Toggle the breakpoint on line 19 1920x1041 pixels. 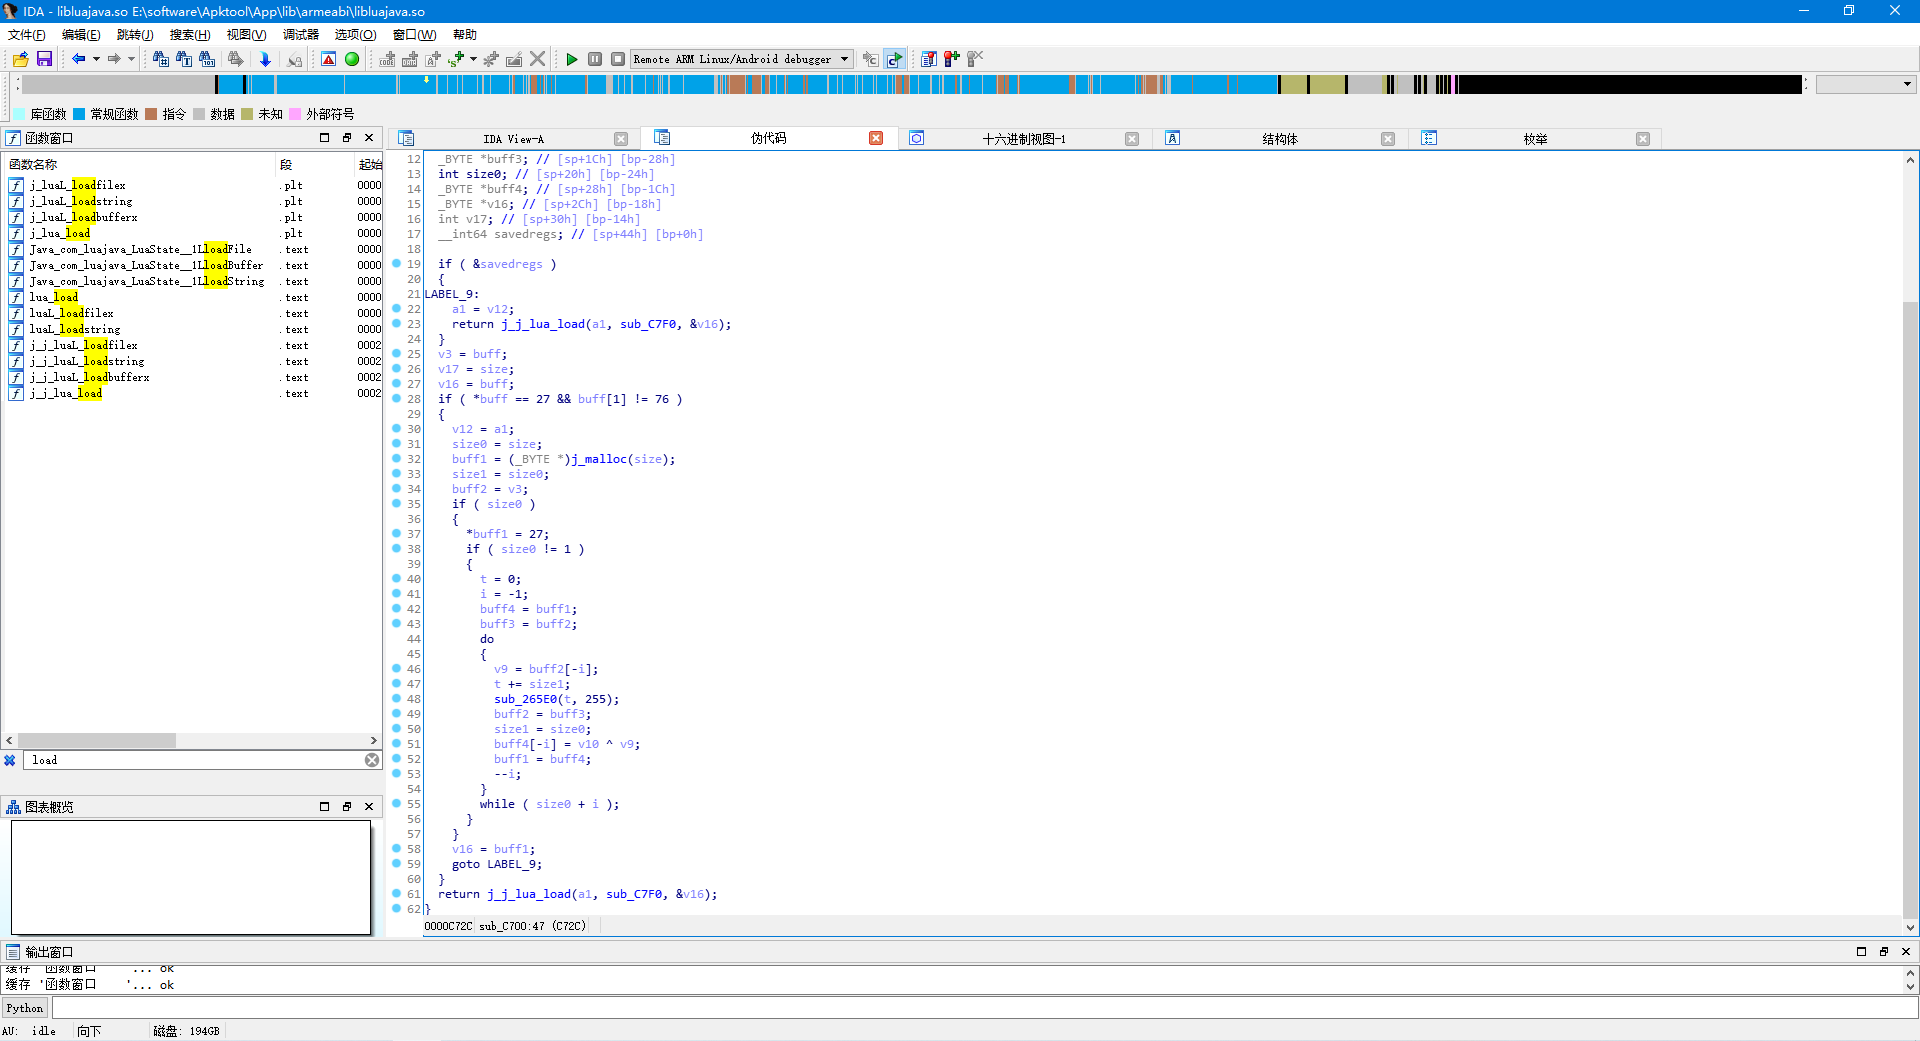(x=398, y=264)
